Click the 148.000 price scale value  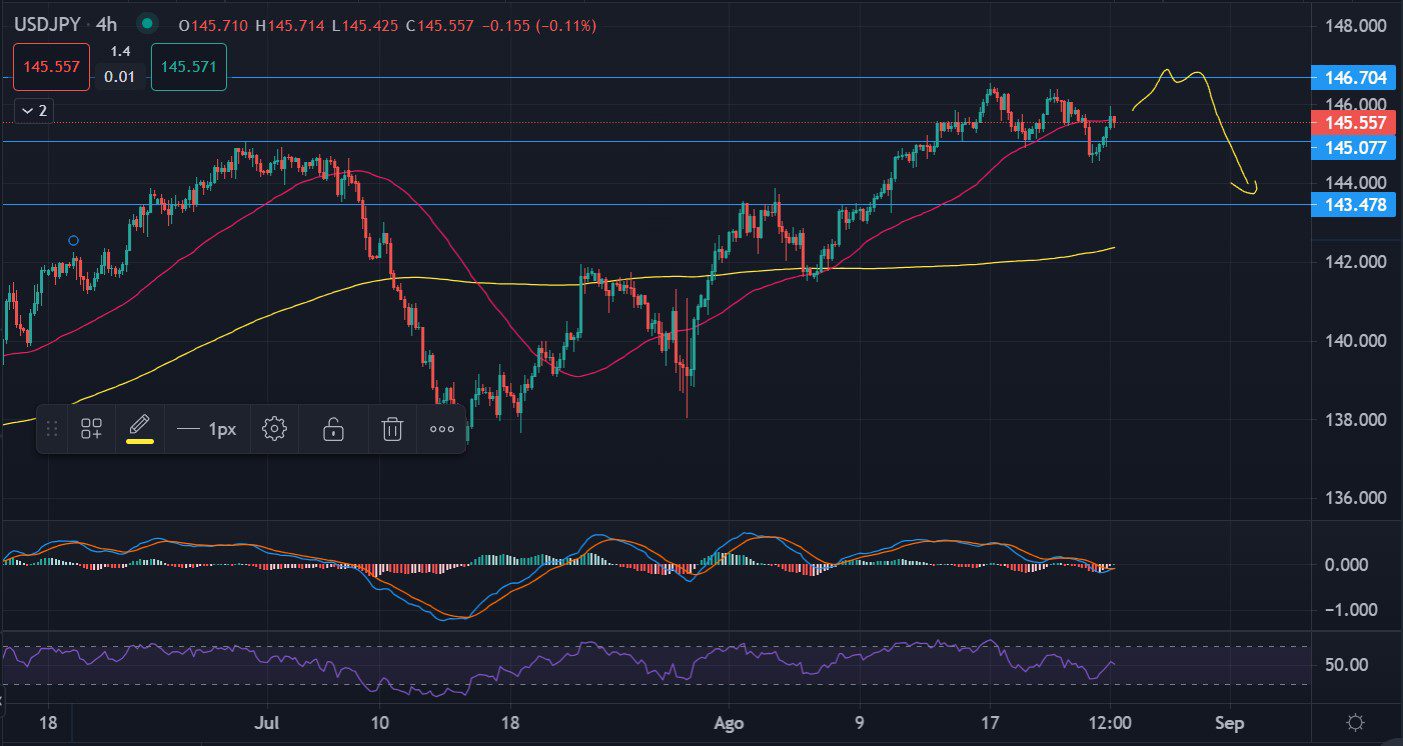(x=1354, y=25)
